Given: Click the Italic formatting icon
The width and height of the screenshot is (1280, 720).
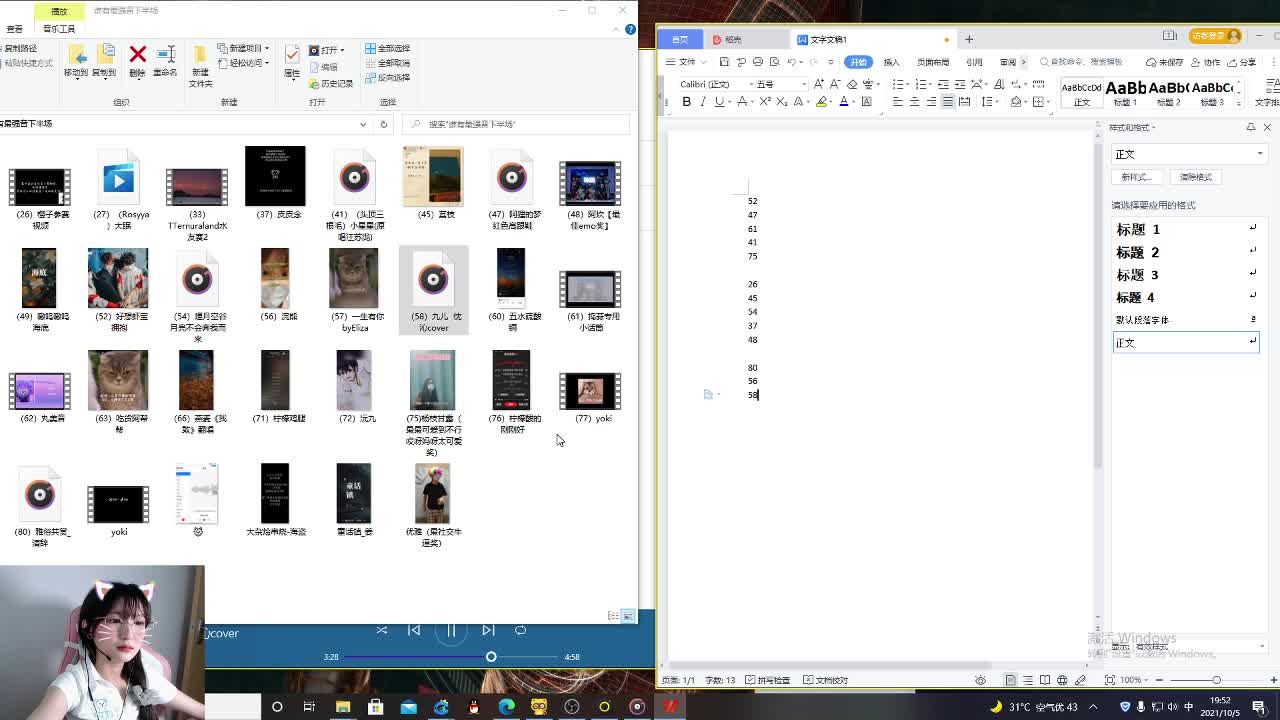Looking at the screenshot, I should [x=702, y=102].
